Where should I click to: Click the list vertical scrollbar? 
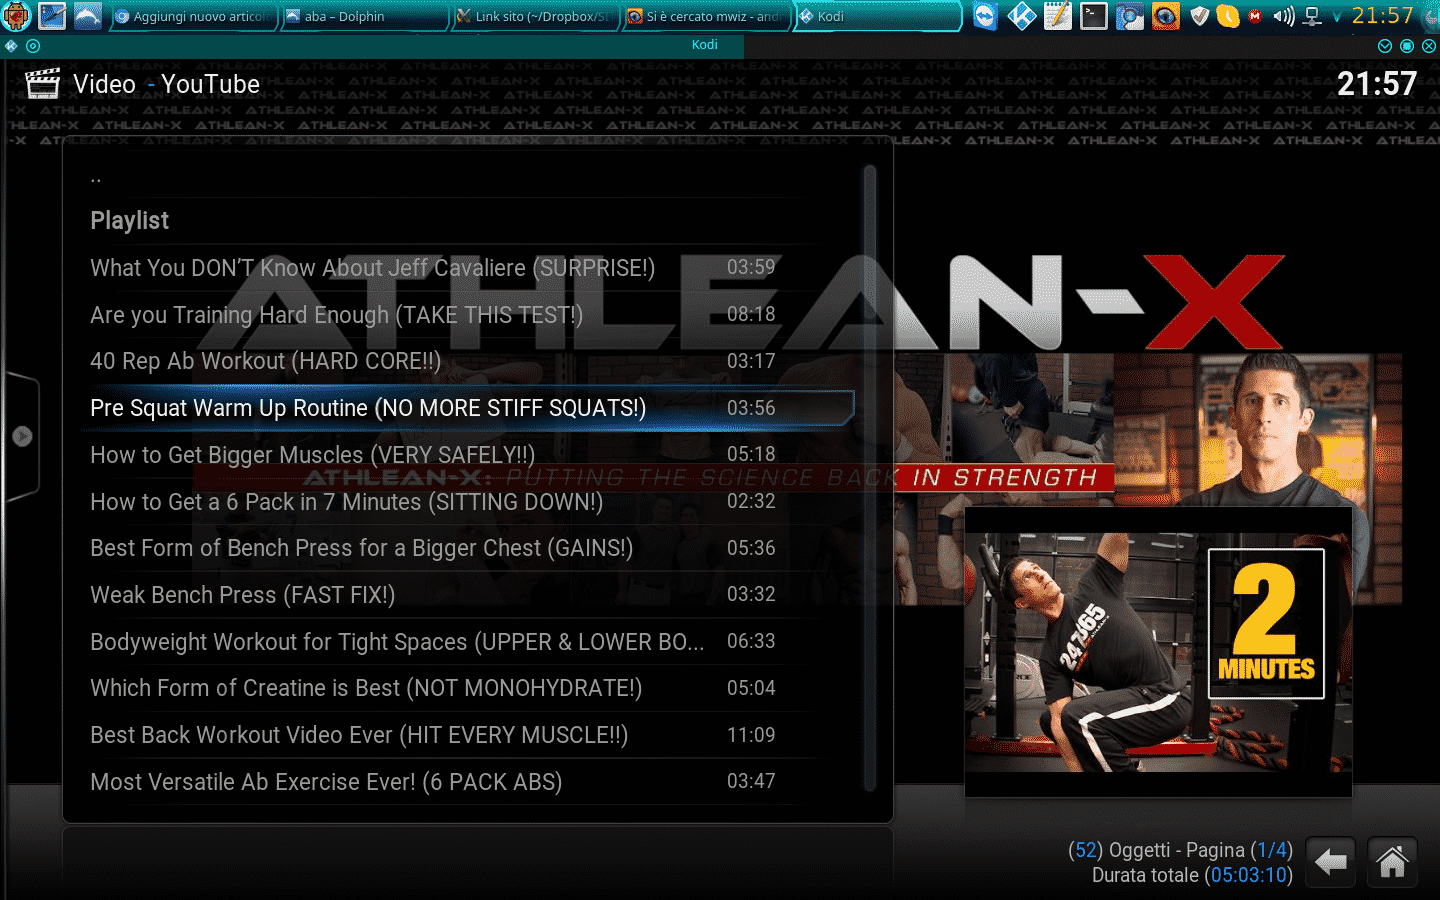pos(869,480)
